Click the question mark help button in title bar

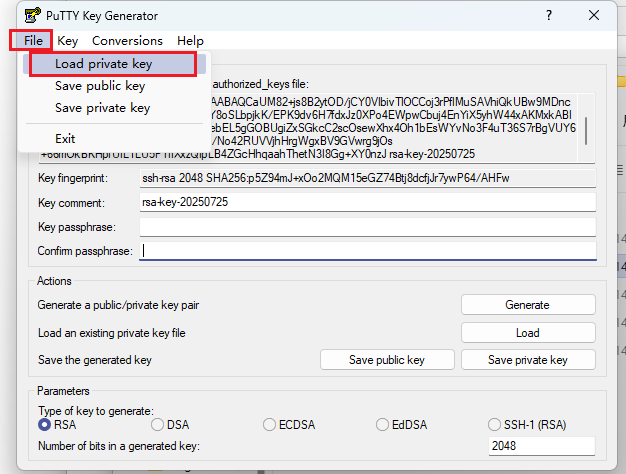point(548,16)
